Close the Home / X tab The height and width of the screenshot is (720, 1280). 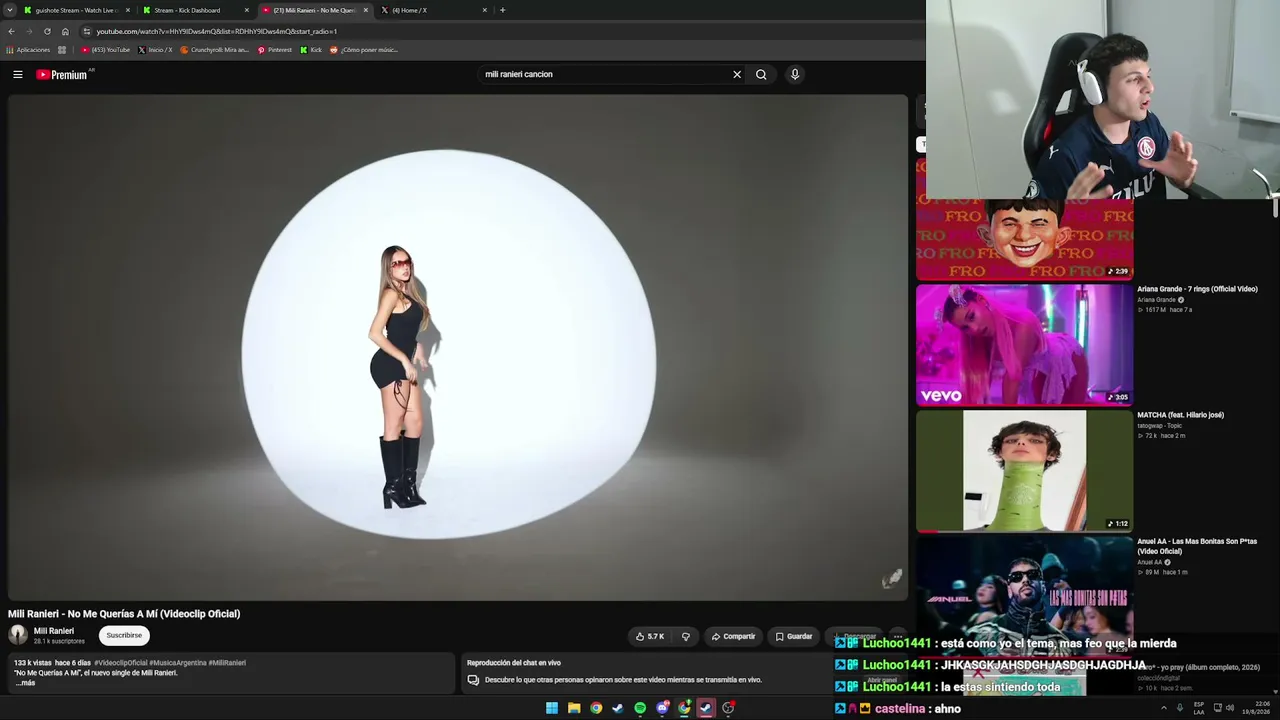[485, 10]
